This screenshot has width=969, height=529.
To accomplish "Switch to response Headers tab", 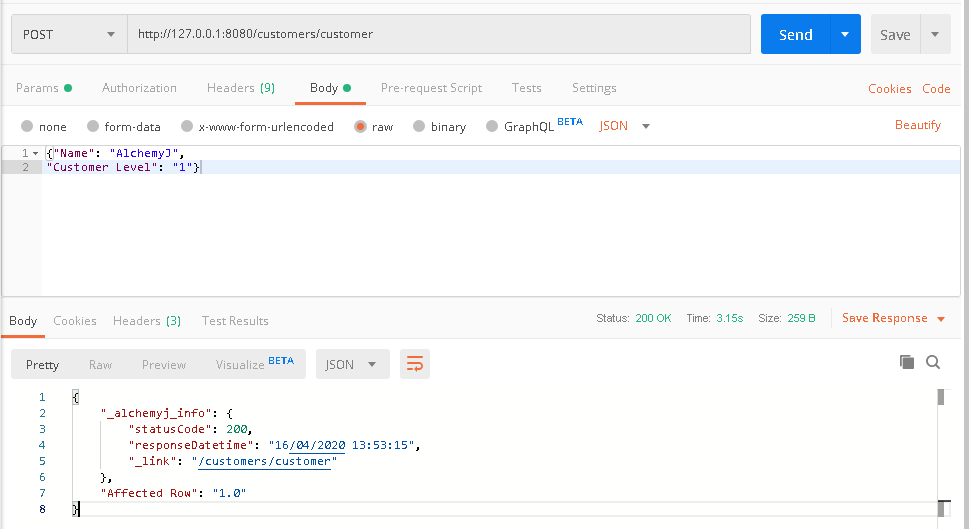I will click(x=146, y=321).
